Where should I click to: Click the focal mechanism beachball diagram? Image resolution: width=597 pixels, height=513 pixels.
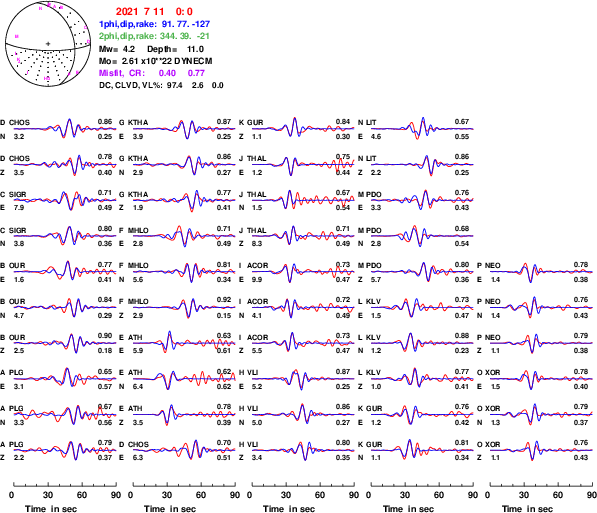pyautogui.click(x=48, y=43)
